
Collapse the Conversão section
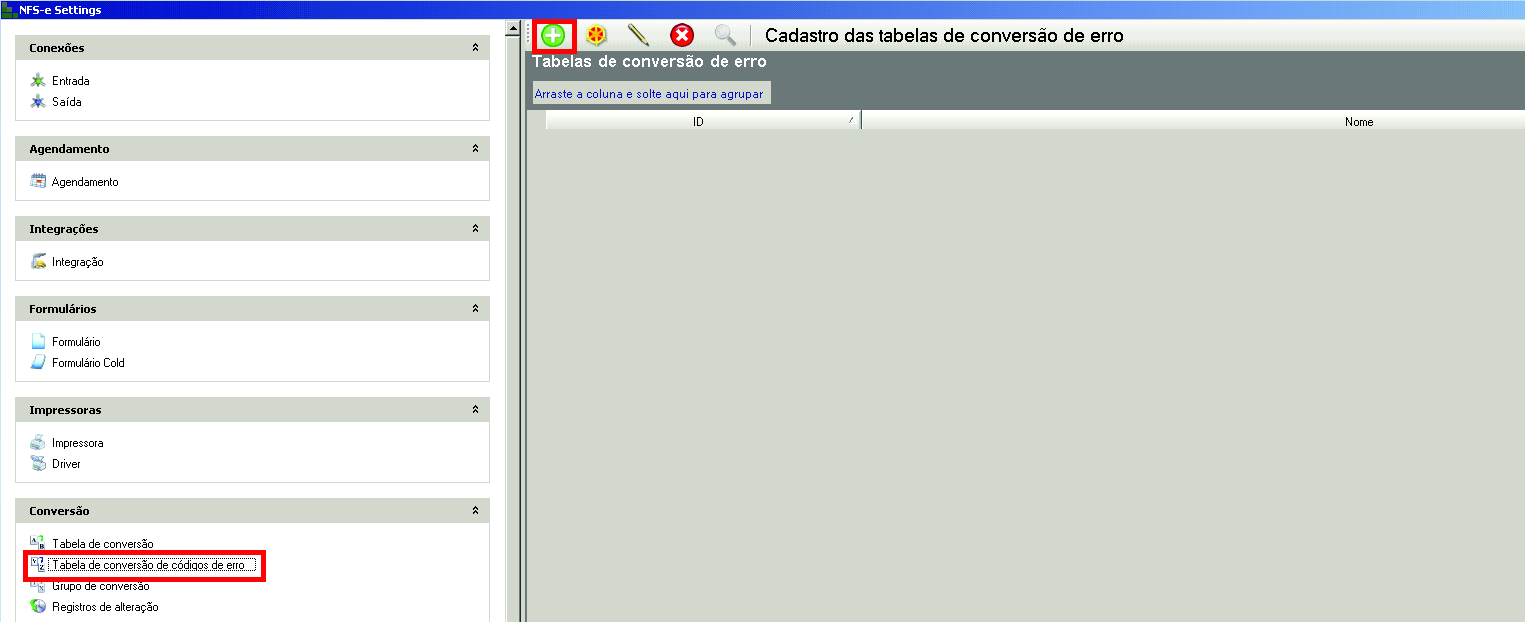point(475,511)
